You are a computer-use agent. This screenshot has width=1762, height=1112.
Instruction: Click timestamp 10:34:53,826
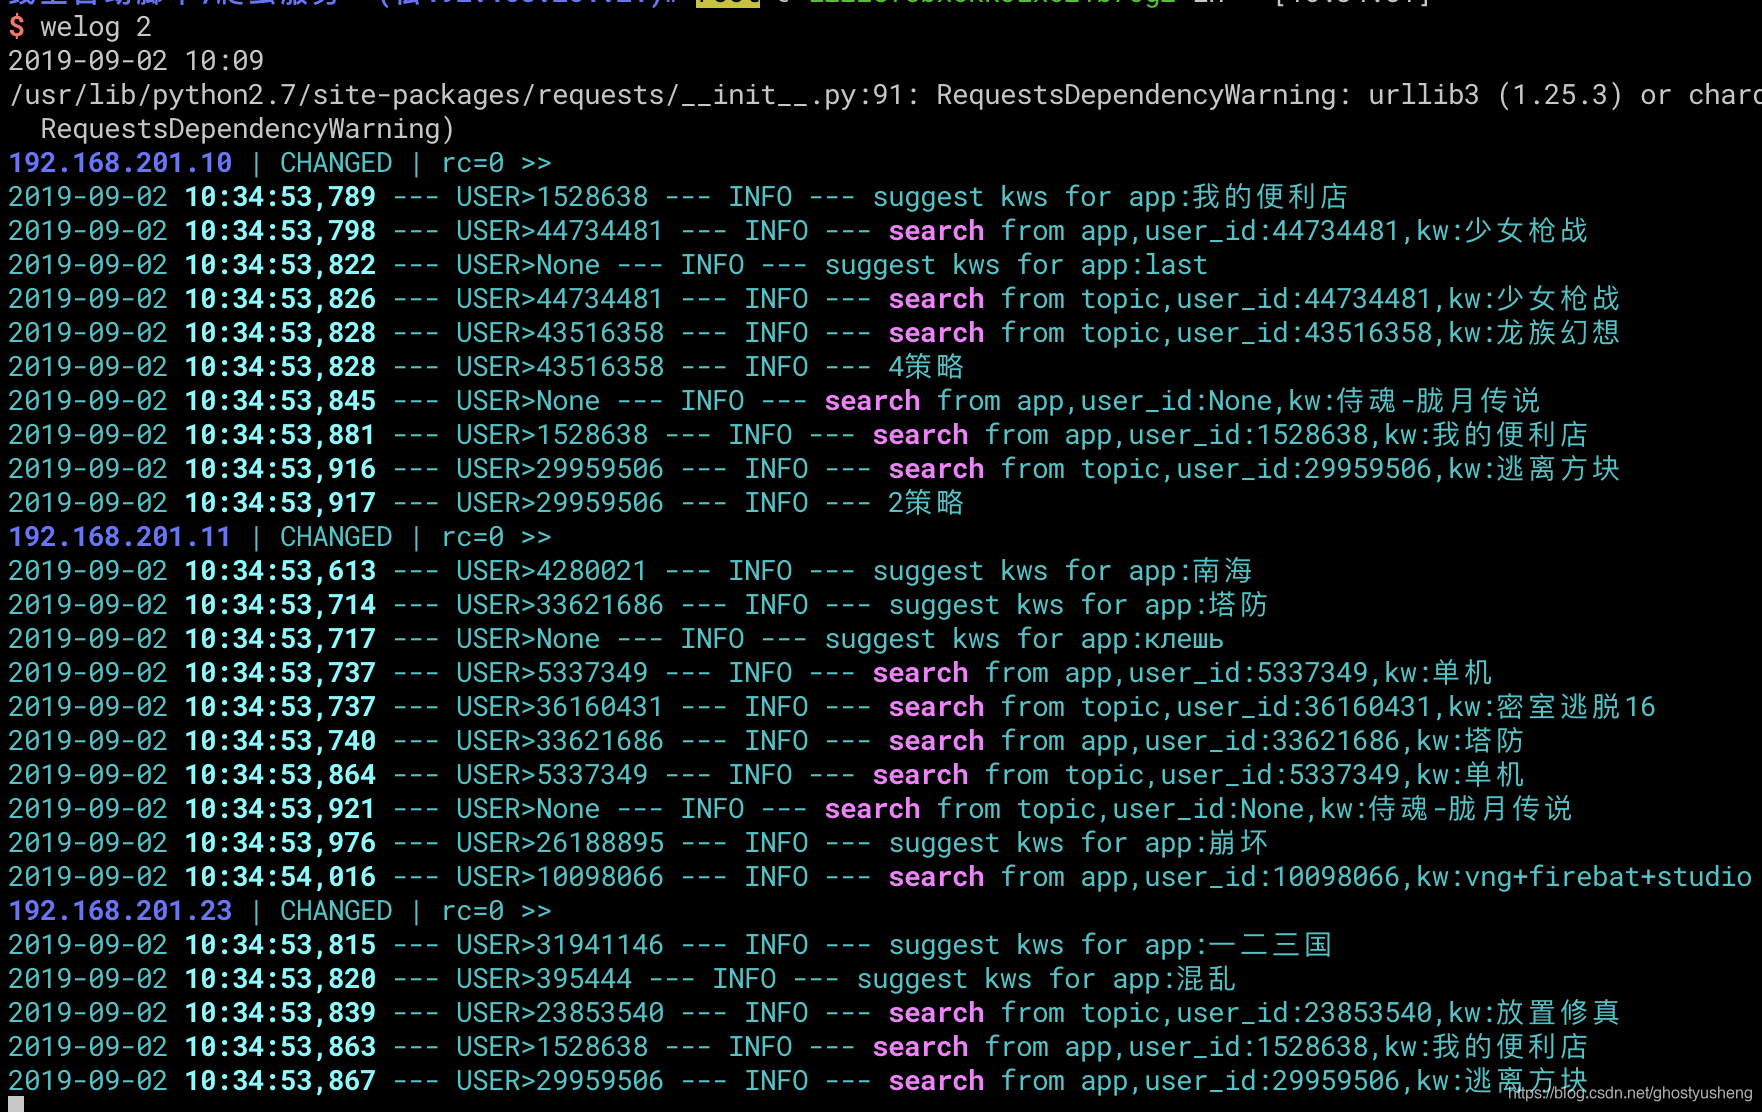[280, 299]
